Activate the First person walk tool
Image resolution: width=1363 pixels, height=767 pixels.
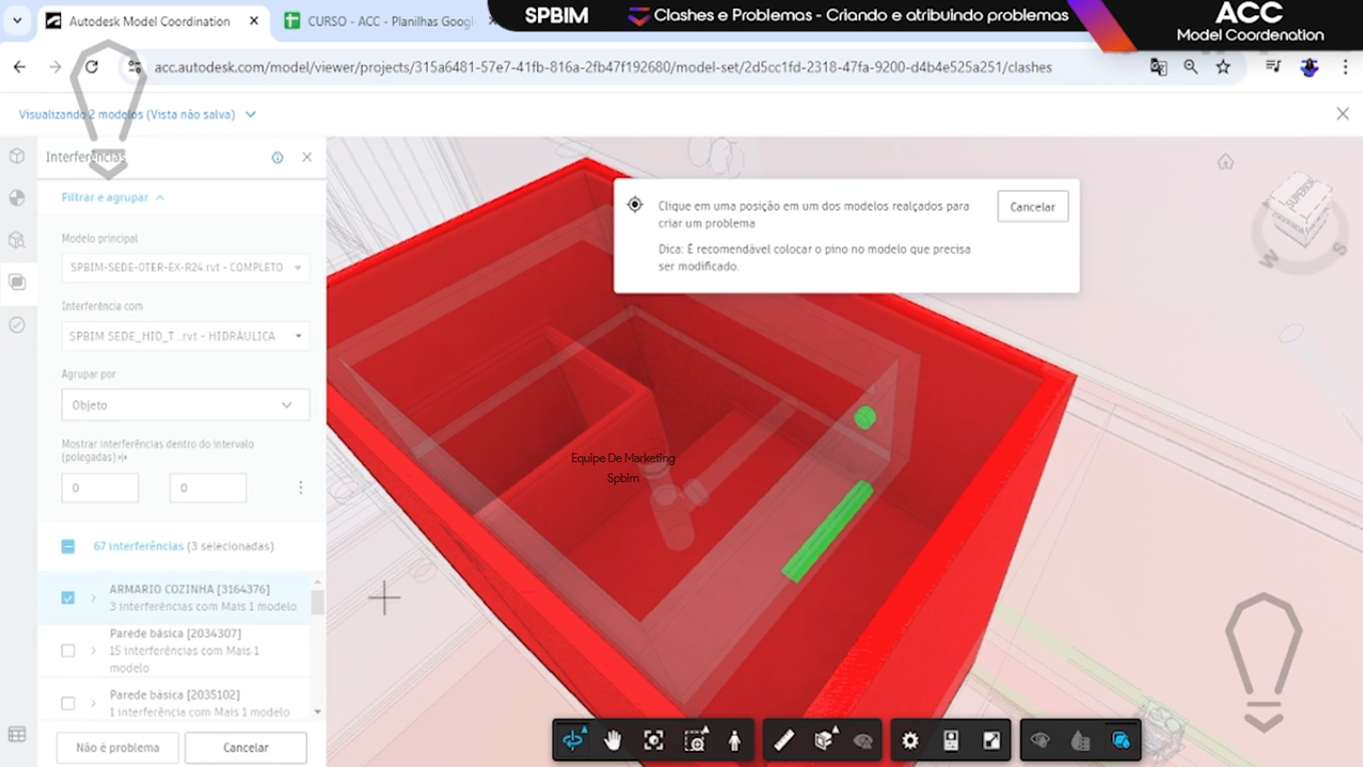tap(735, 740)
